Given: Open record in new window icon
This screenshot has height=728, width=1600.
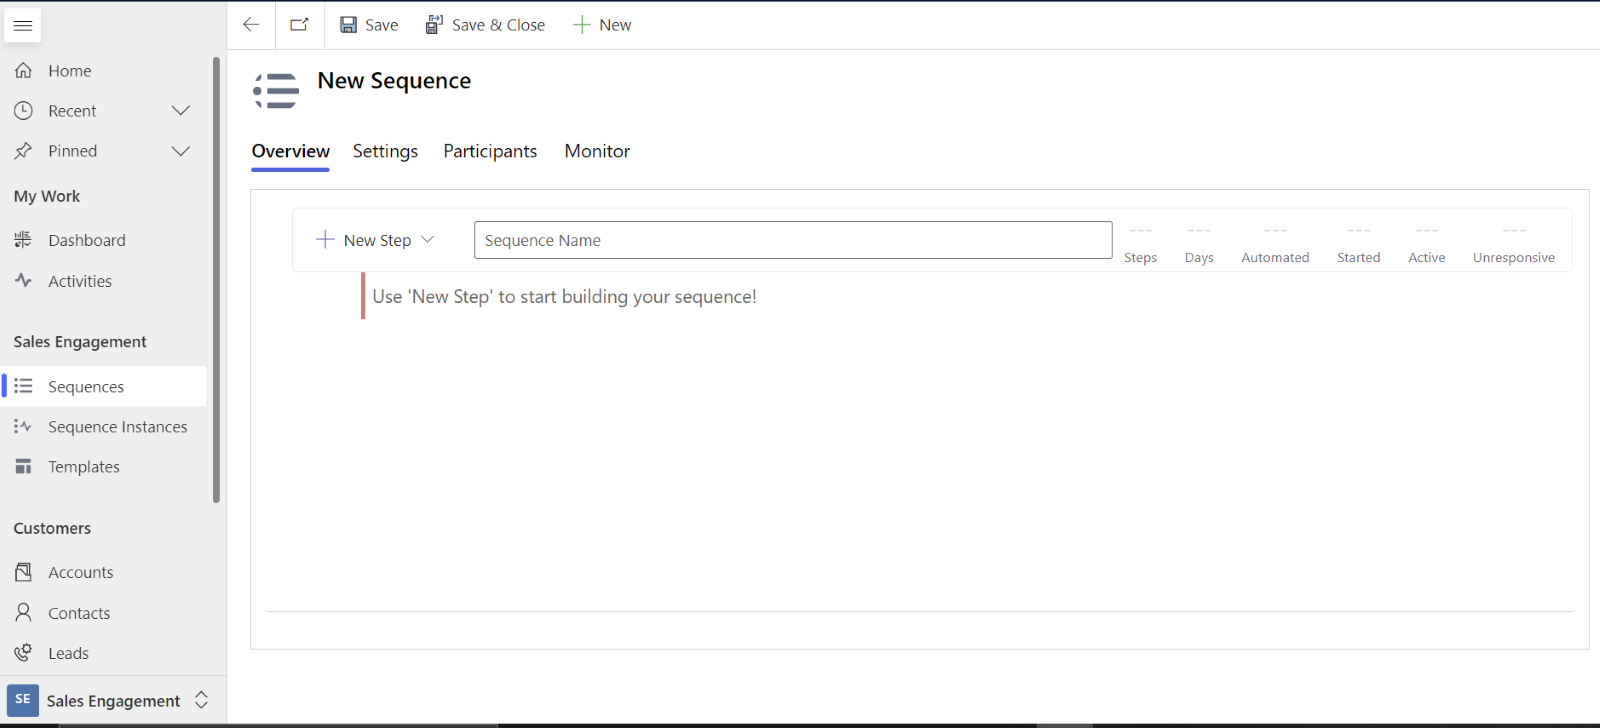Looking at the screenshot, I should click(x=299, y=25).
